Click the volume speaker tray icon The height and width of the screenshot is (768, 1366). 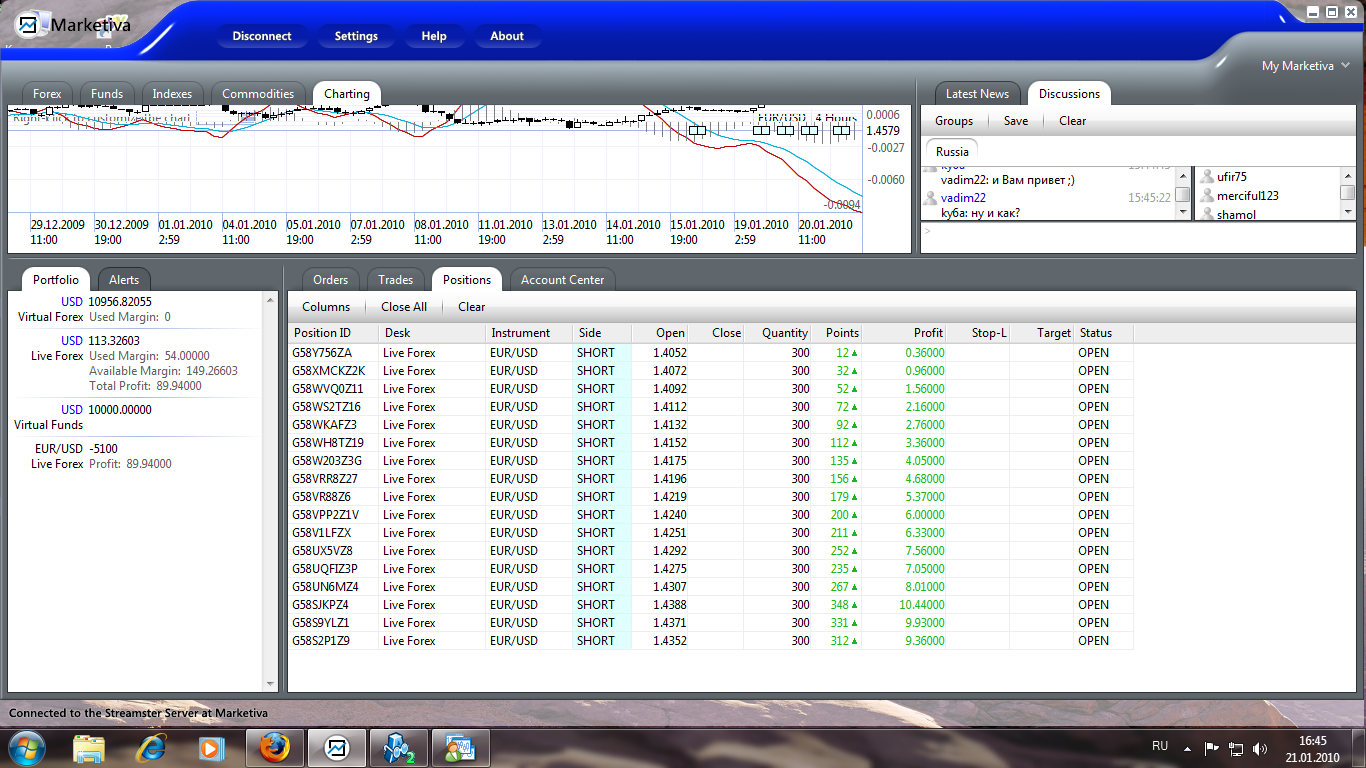click(1259, 748)
